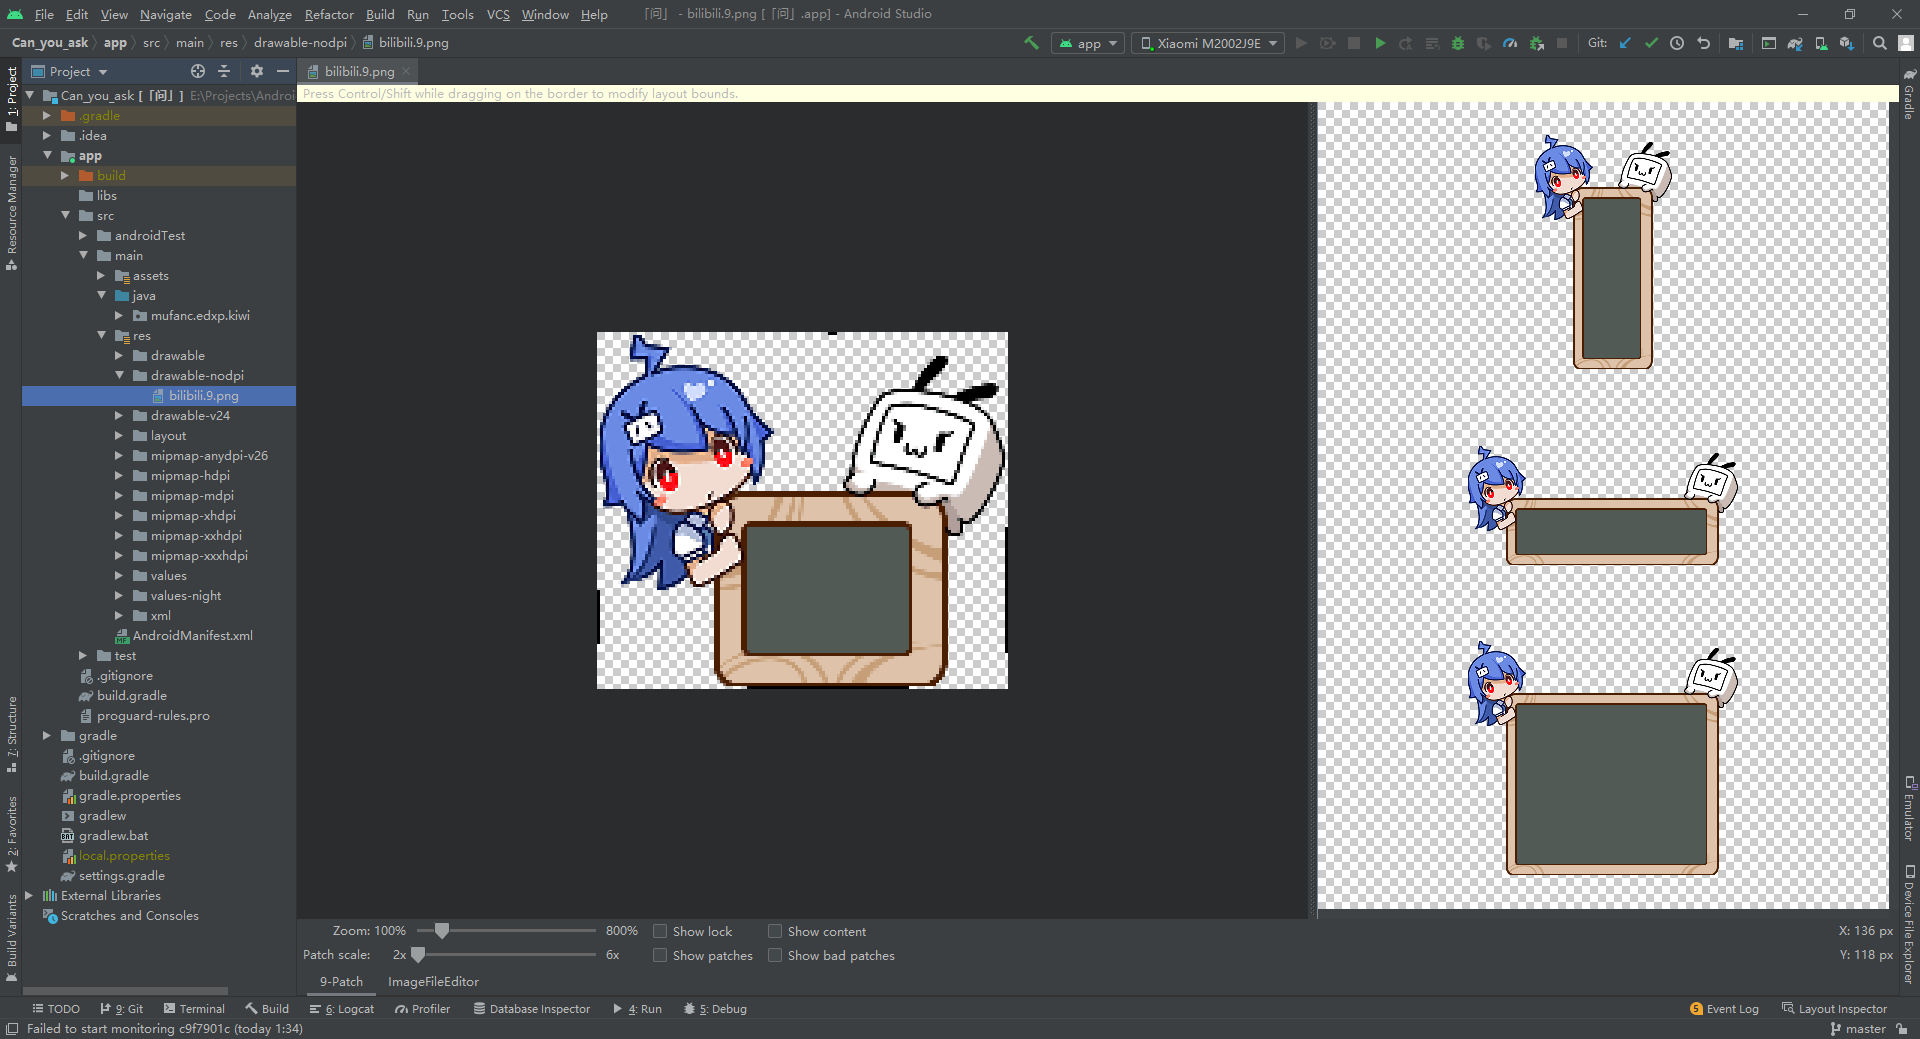
Task: Enable the Show content checkbox
Action: click(775, 931)
